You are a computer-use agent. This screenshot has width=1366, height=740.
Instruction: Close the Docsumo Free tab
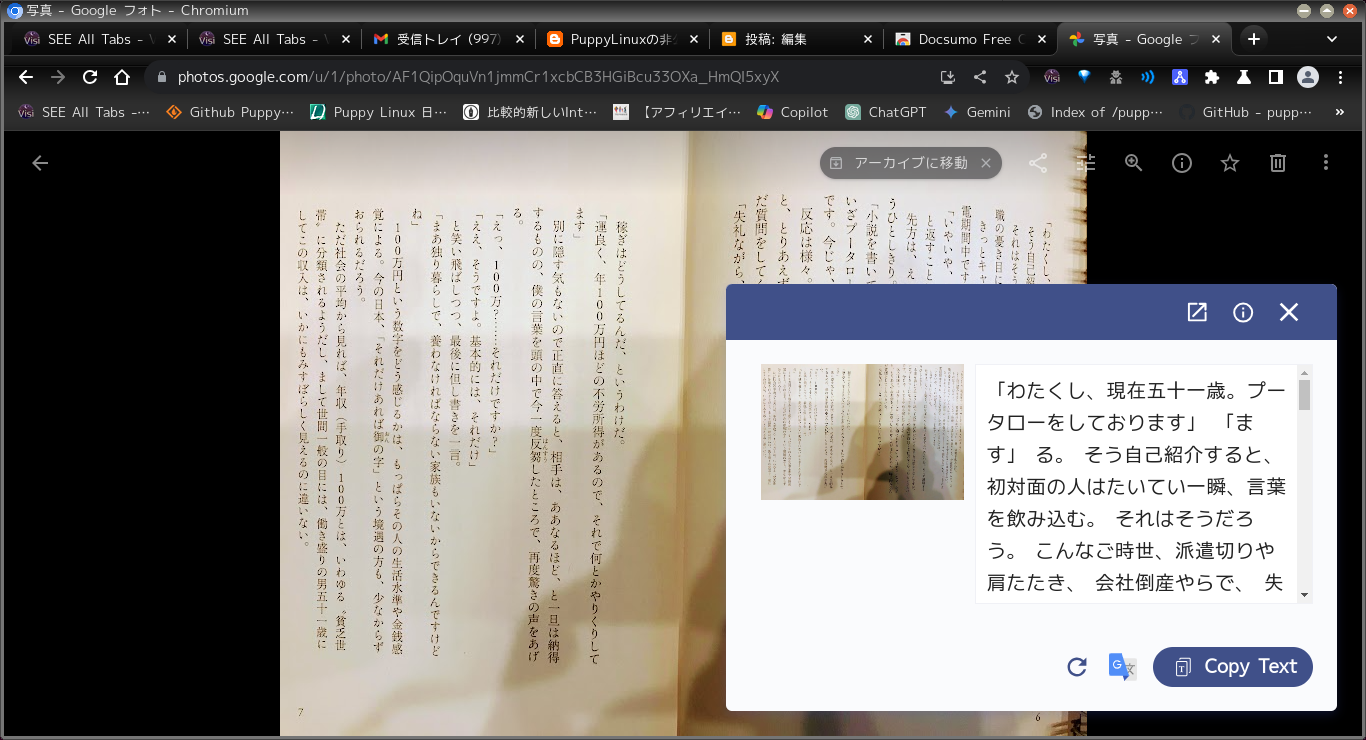(x=1042, y=39)
